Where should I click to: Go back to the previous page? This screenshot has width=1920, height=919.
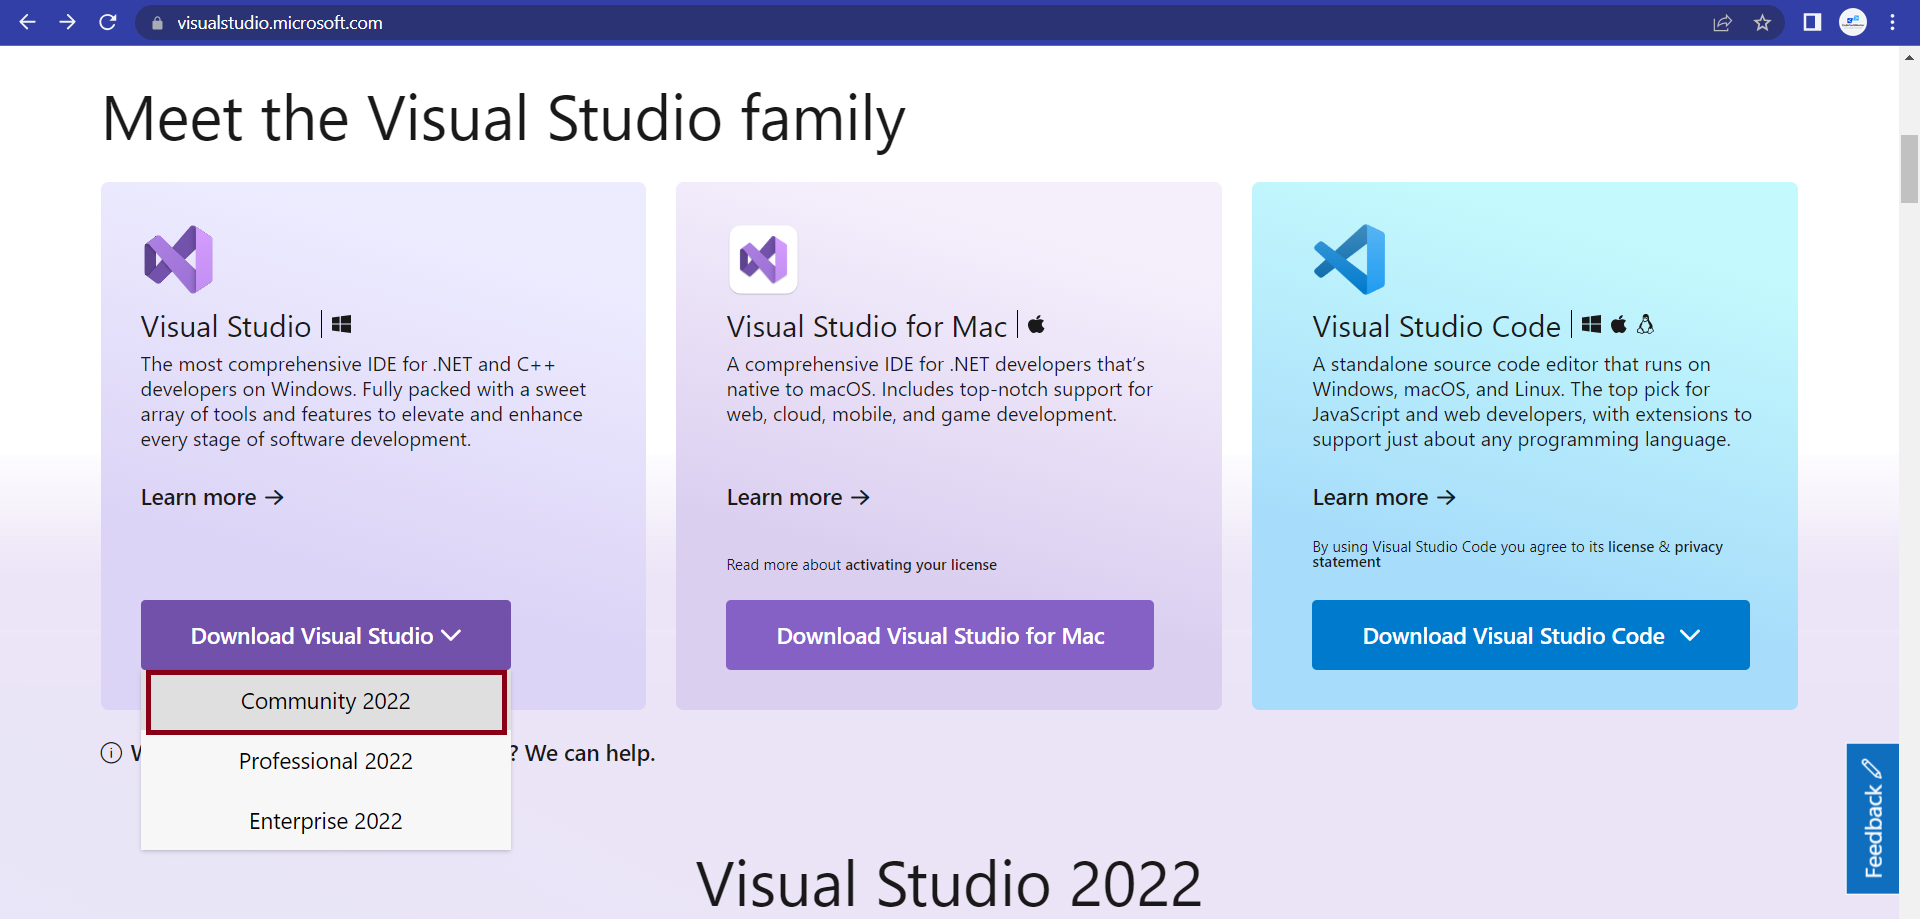tap(27, 22)
